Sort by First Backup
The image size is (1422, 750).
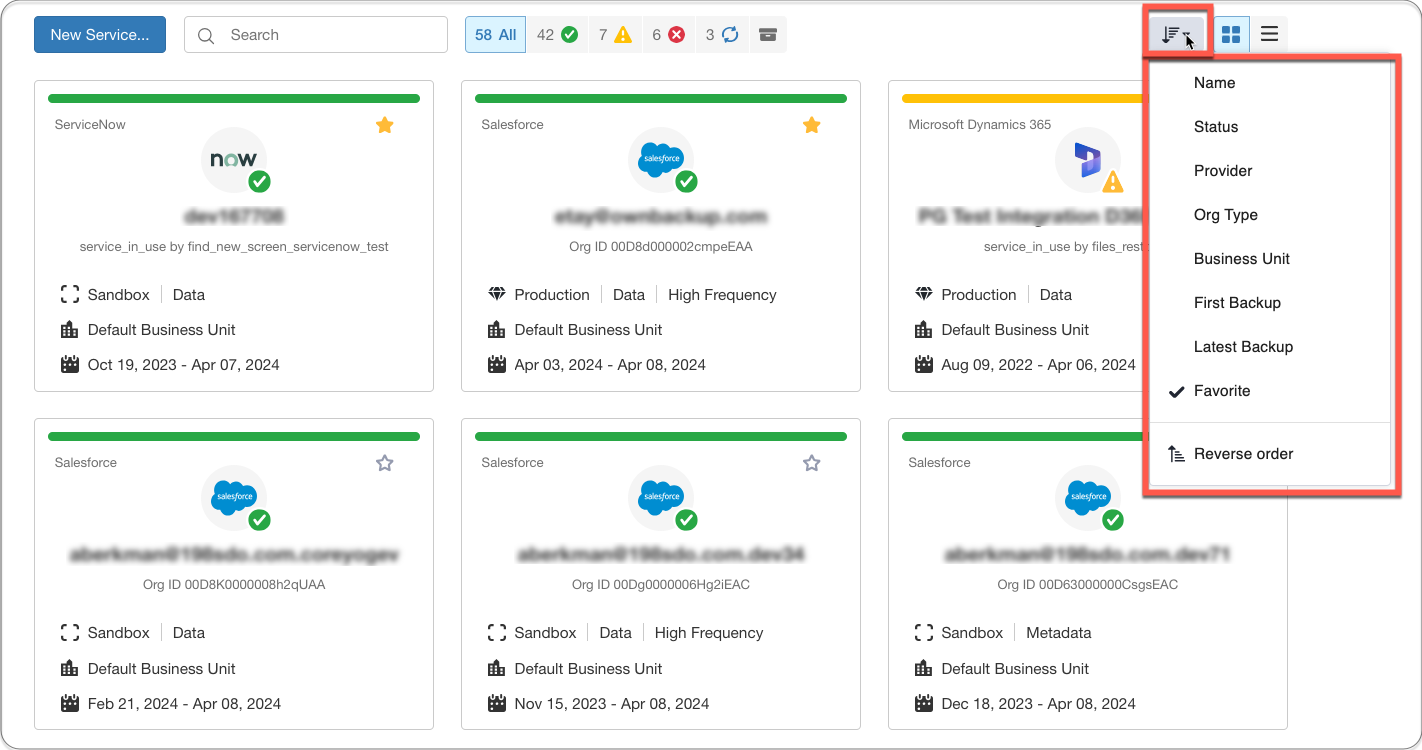pyautogui.click(x=1270, y=303)
